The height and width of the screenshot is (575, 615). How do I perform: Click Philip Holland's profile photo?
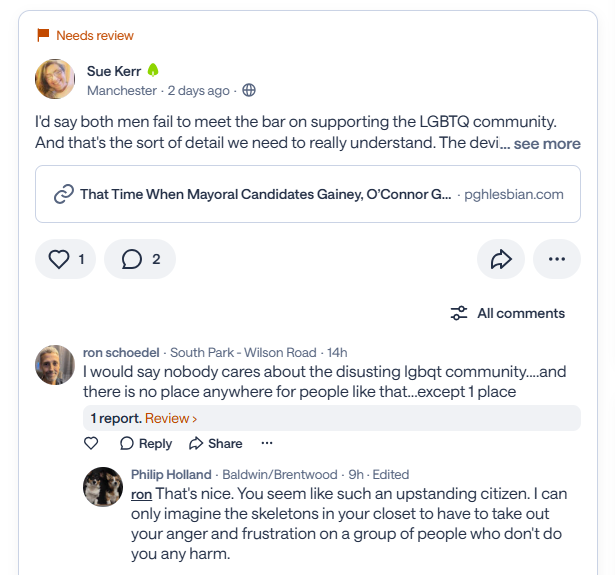point(103,485)
